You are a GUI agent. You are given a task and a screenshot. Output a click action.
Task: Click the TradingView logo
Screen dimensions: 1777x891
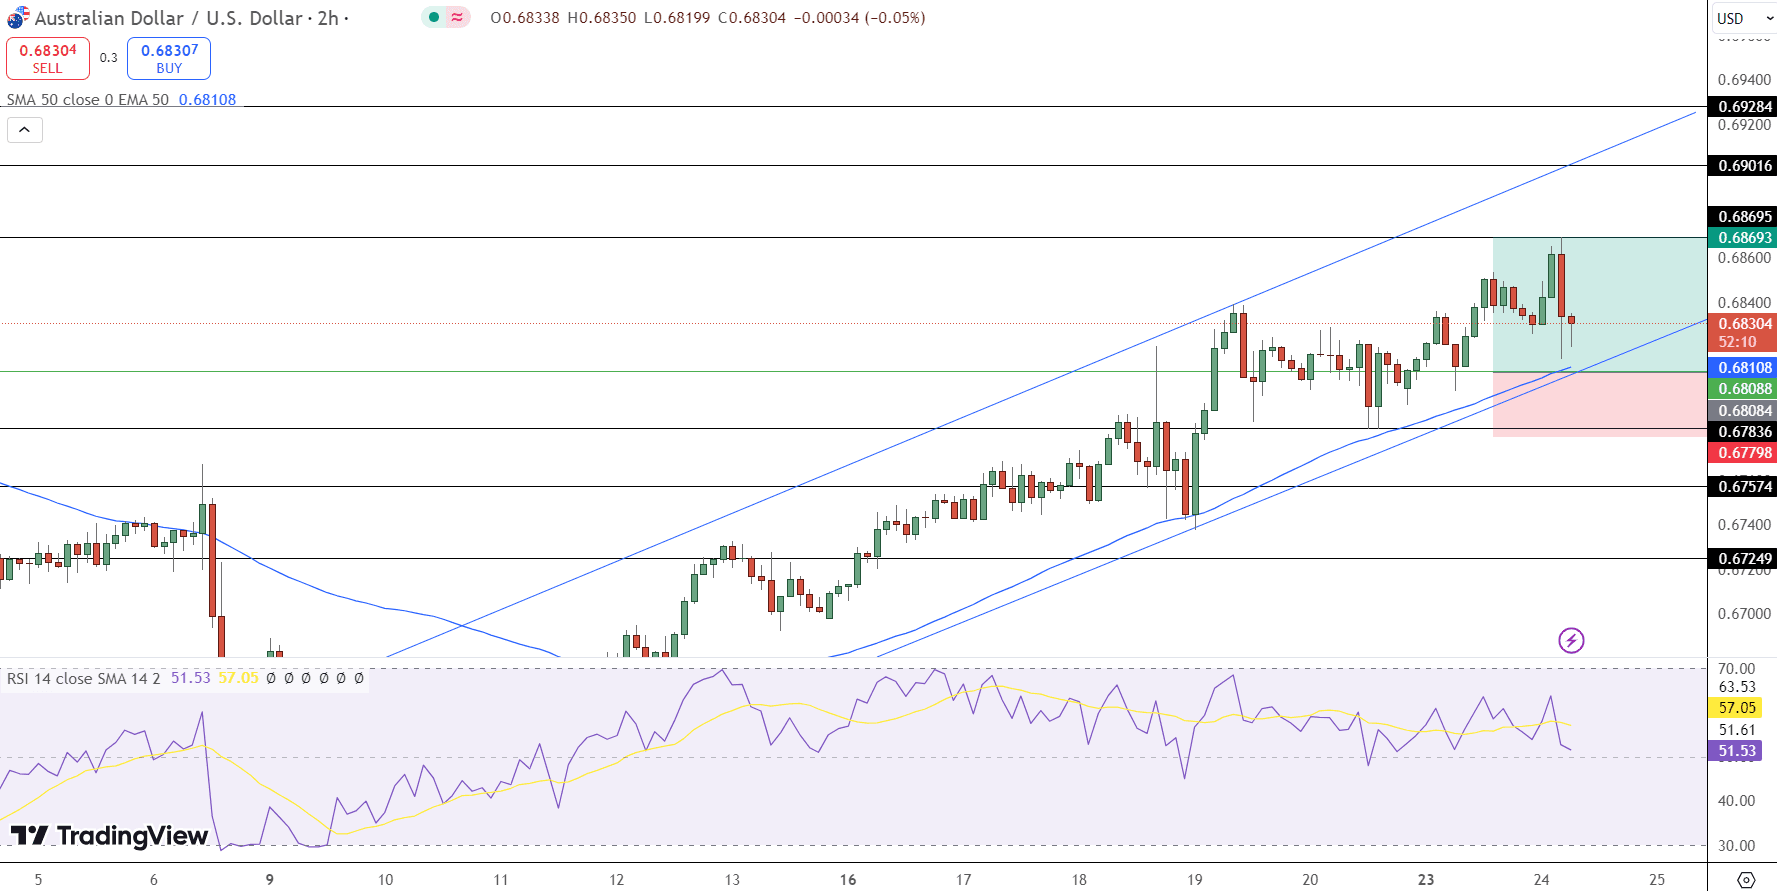109,836
